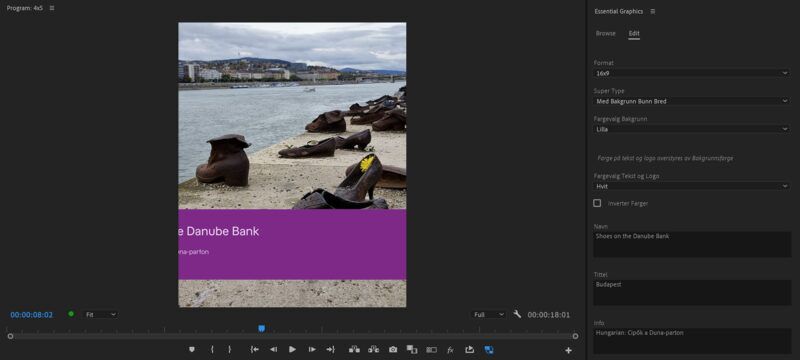Viewport: 800px width, 360px height.
Task: Toggle the global fx mute icon
Action: pos(451,350)
